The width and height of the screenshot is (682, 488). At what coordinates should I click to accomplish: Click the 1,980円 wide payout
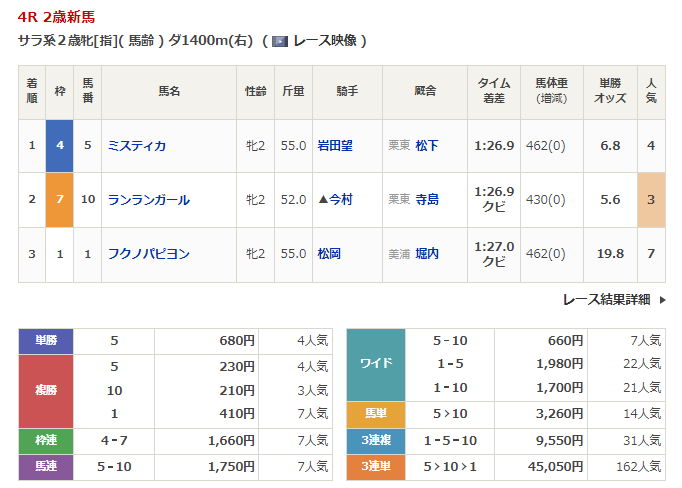(559, 364)
